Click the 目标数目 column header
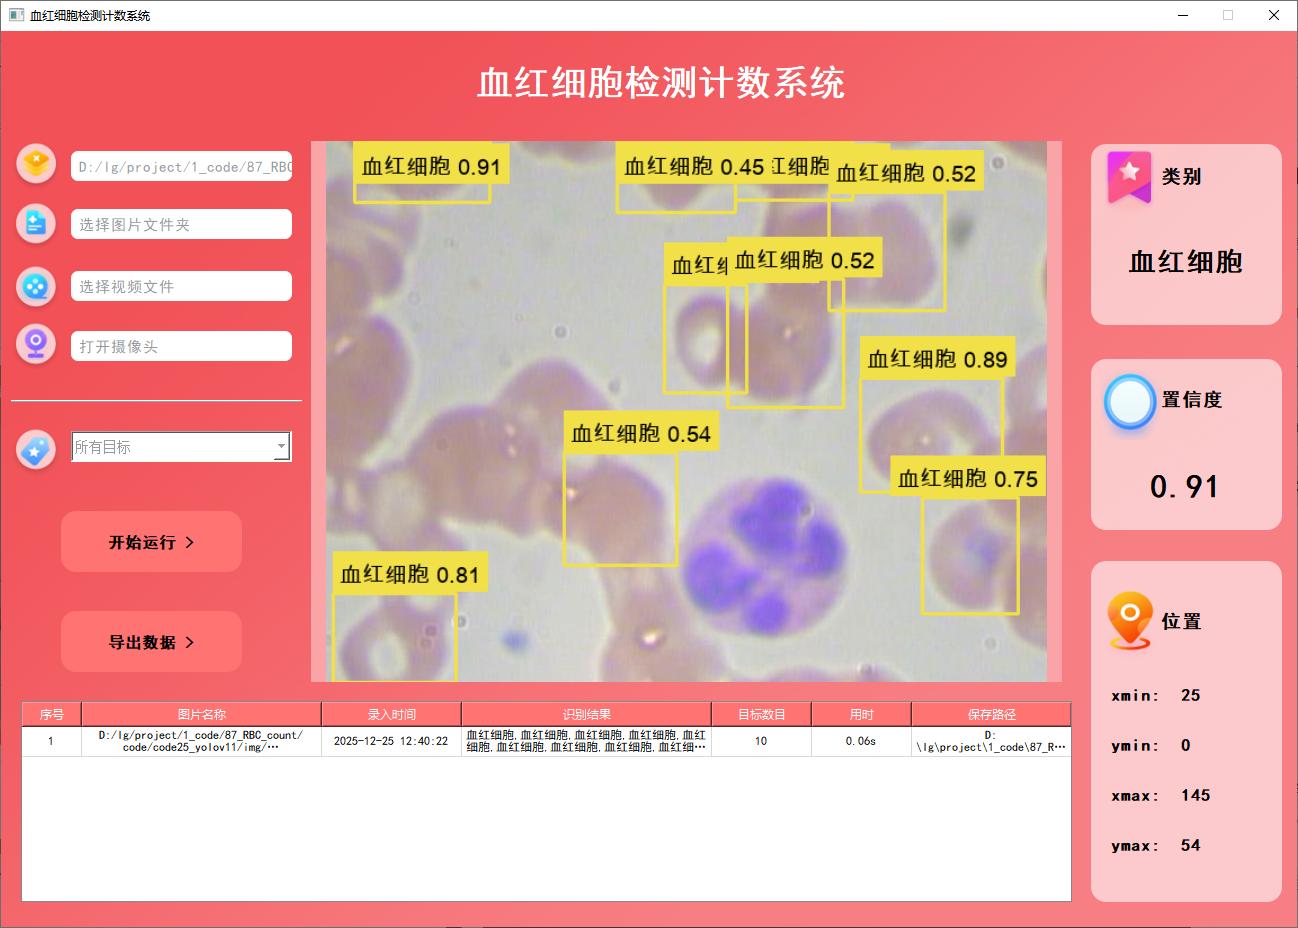The height and width of the screenshot is (928, 1298). tap(761, 714)
